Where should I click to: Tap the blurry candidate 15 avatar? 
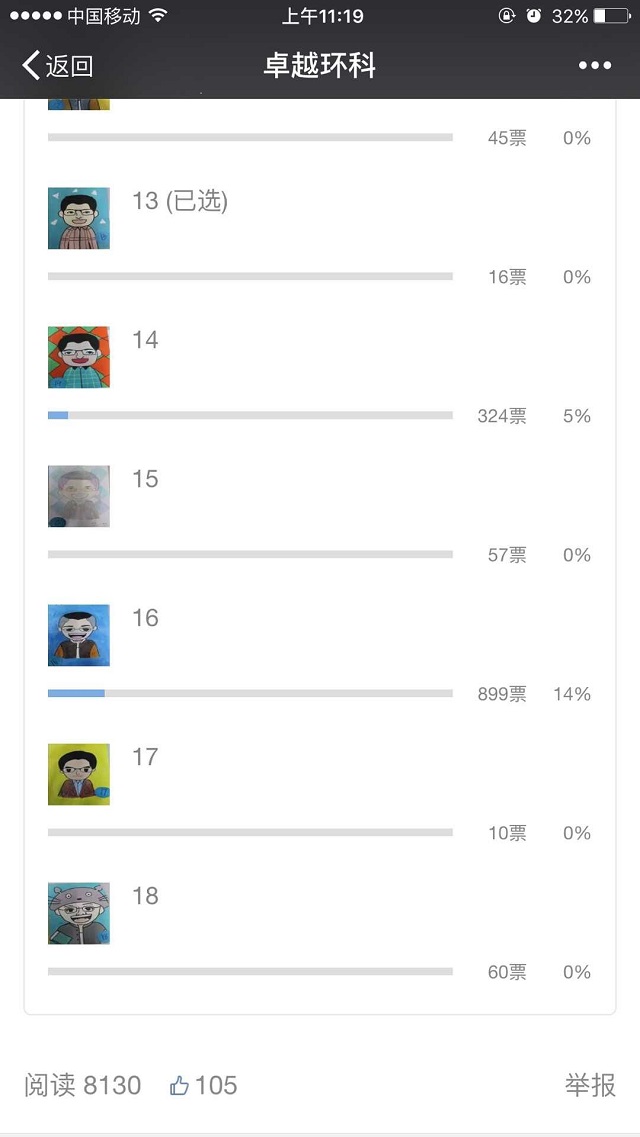point(79,496)
